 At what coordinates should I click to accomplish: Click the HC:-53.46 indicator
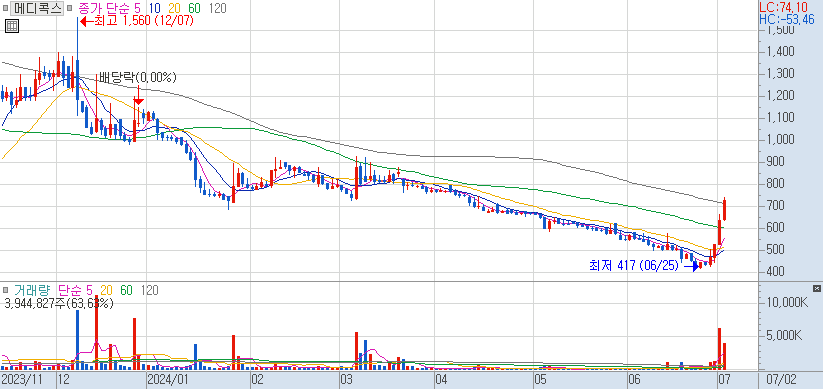(x=787, y=19)
